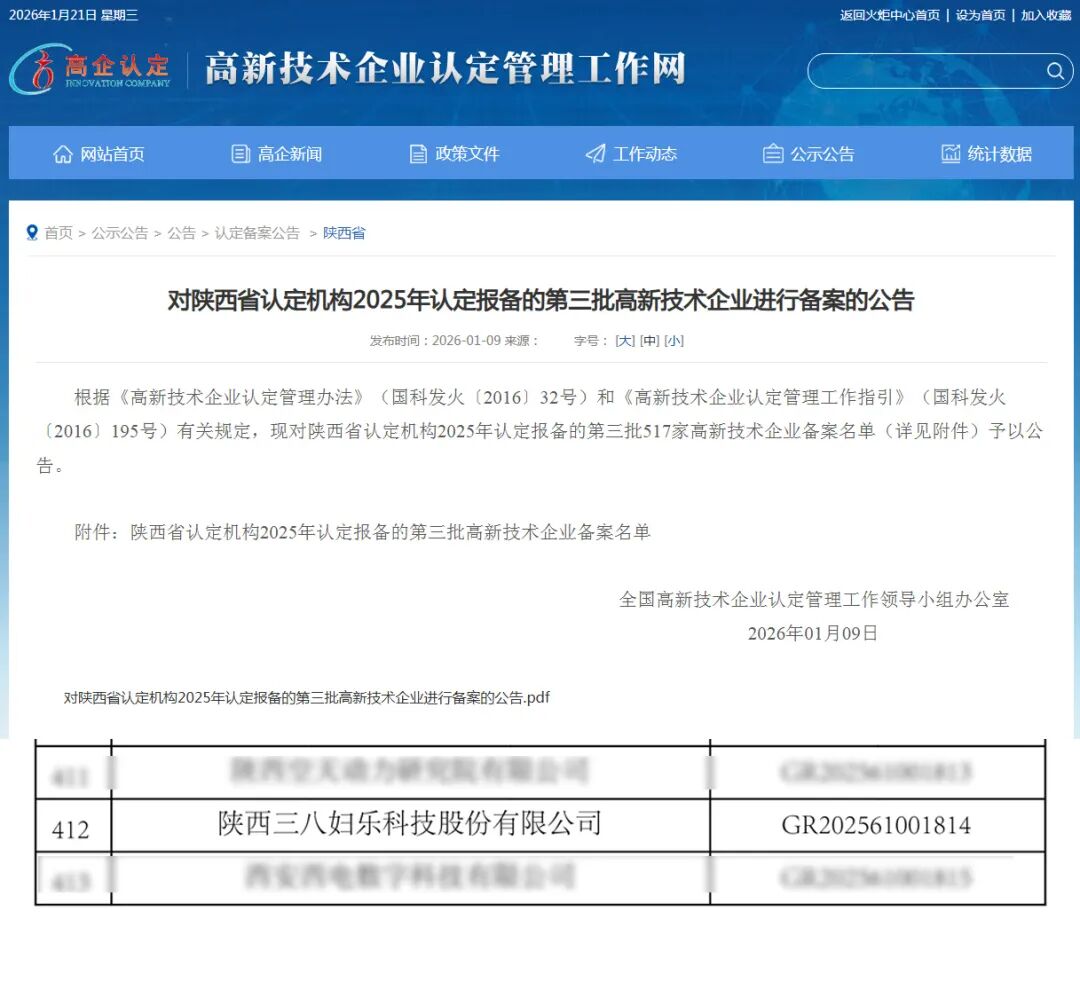Click the announcement icon beside 公示公告
1080x1006 pixels.
[x=772, y=153]
